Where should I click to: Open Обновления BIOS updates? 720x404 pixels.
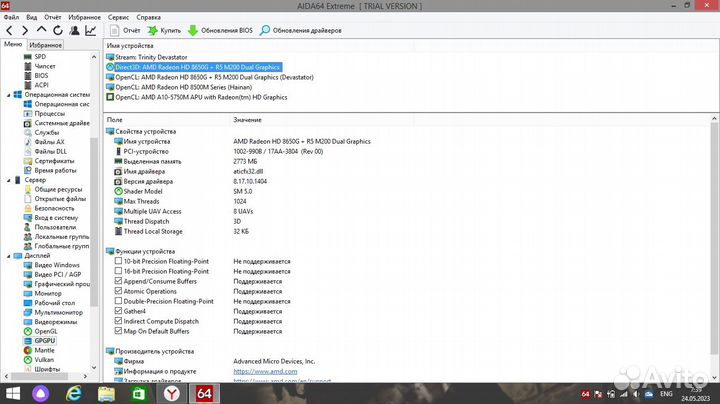pos(220,31)
